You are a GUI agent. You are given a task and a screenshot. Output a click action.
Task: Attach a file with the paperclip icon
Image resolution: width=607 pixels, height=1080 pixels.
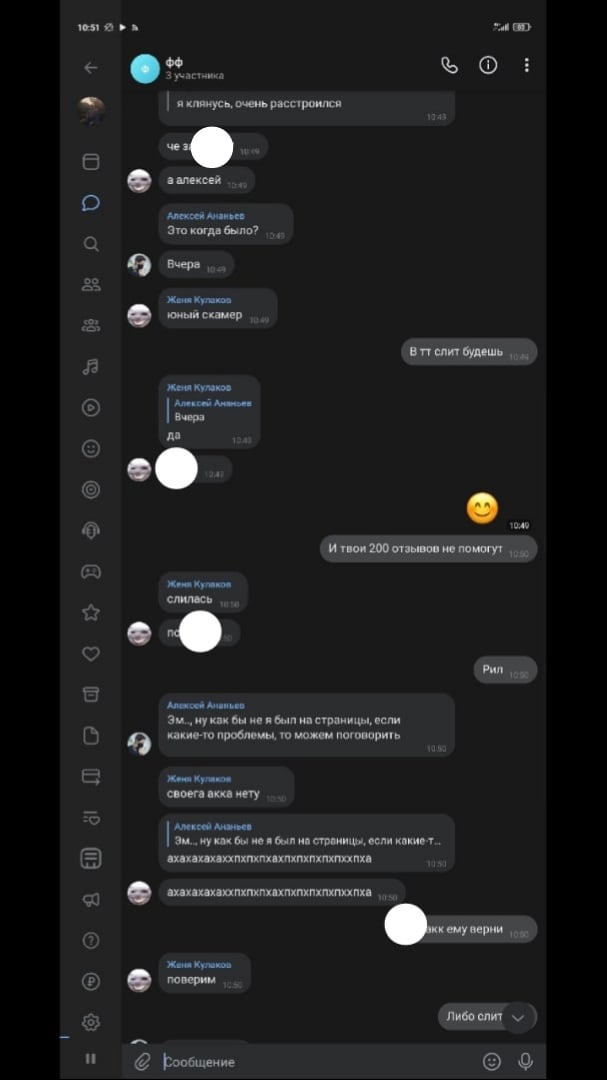click(x=142, y=1061)
